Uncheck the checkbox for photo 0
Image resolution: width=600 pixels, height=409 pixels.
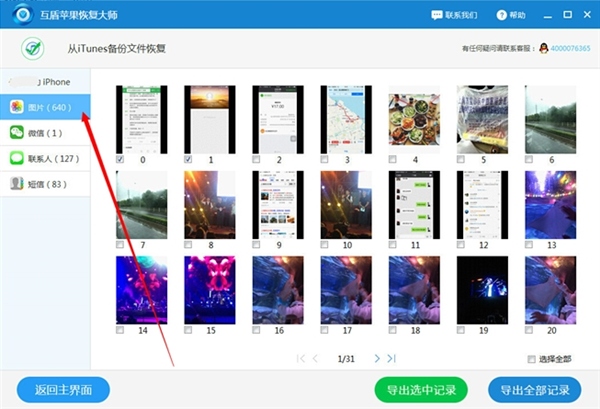coord(120,159)
